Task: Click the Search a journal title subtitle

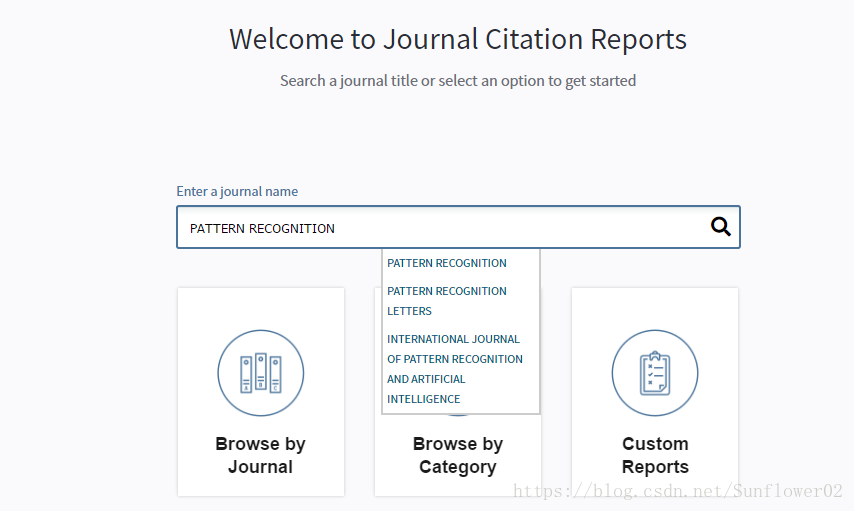Action: 458,81
